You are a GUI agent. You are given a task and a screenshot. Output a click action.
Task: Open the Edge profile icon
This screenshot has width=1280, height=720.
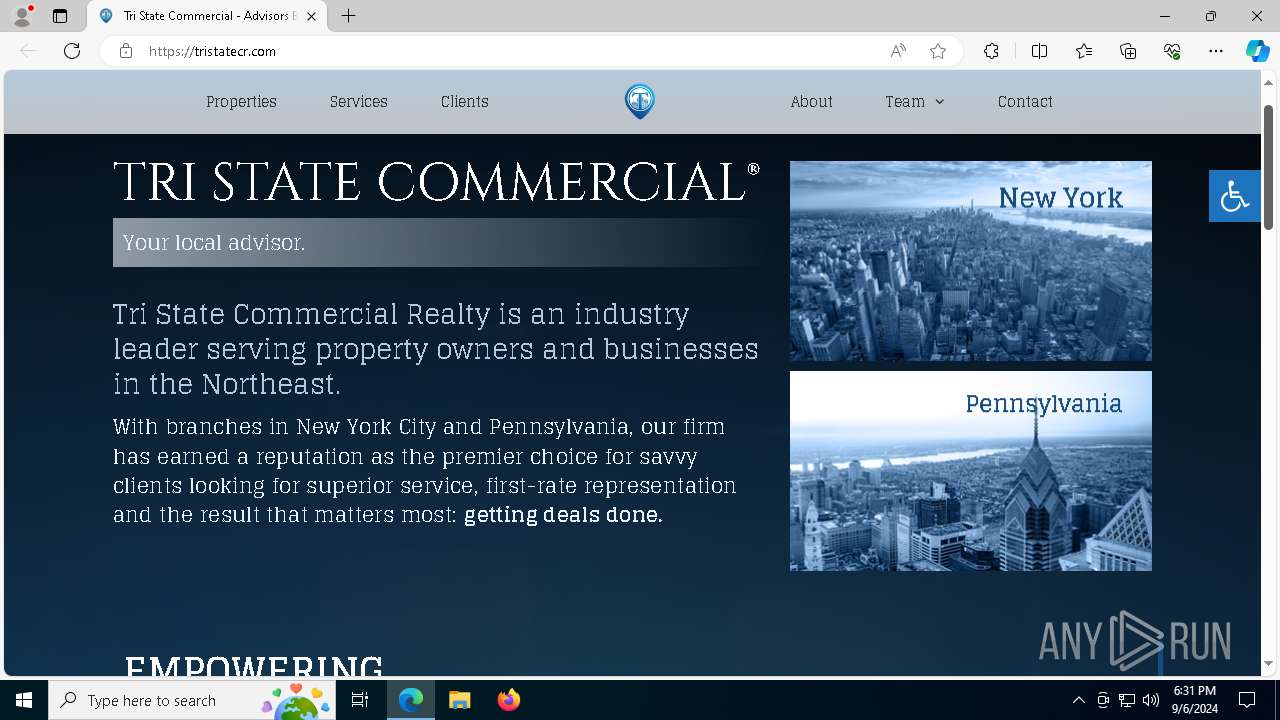[x=22, y=16]
